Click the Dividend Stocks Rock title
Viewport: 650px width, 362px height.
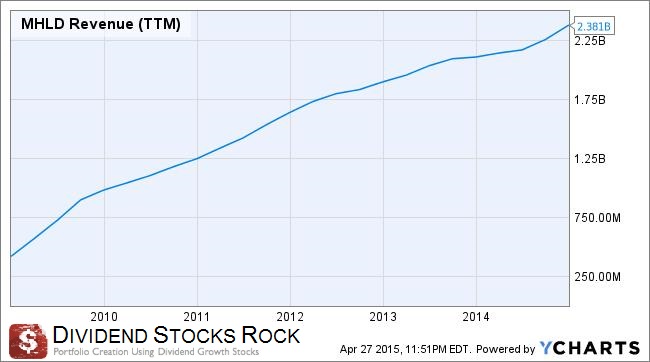177,335
